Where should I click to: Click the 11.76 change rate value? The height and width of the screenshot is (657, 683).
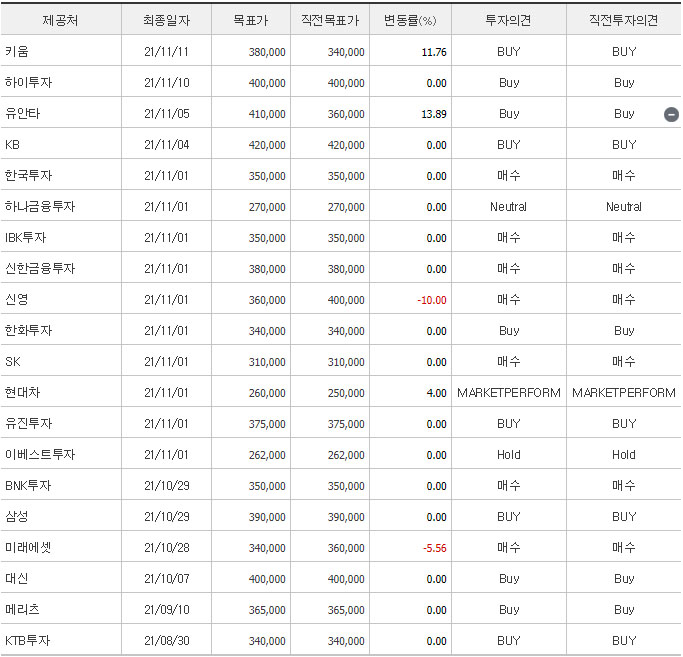coord(434,52)
